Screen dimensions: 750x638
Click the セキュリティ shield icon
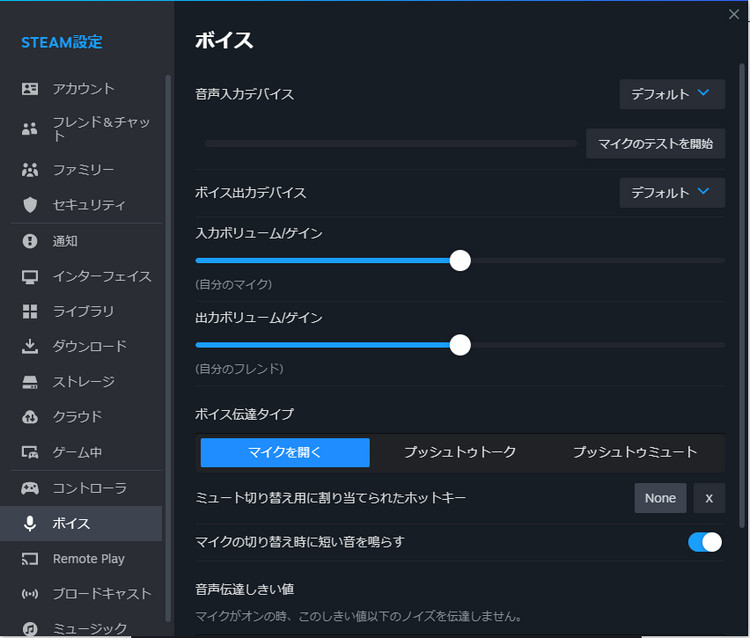tap(30, 205)
